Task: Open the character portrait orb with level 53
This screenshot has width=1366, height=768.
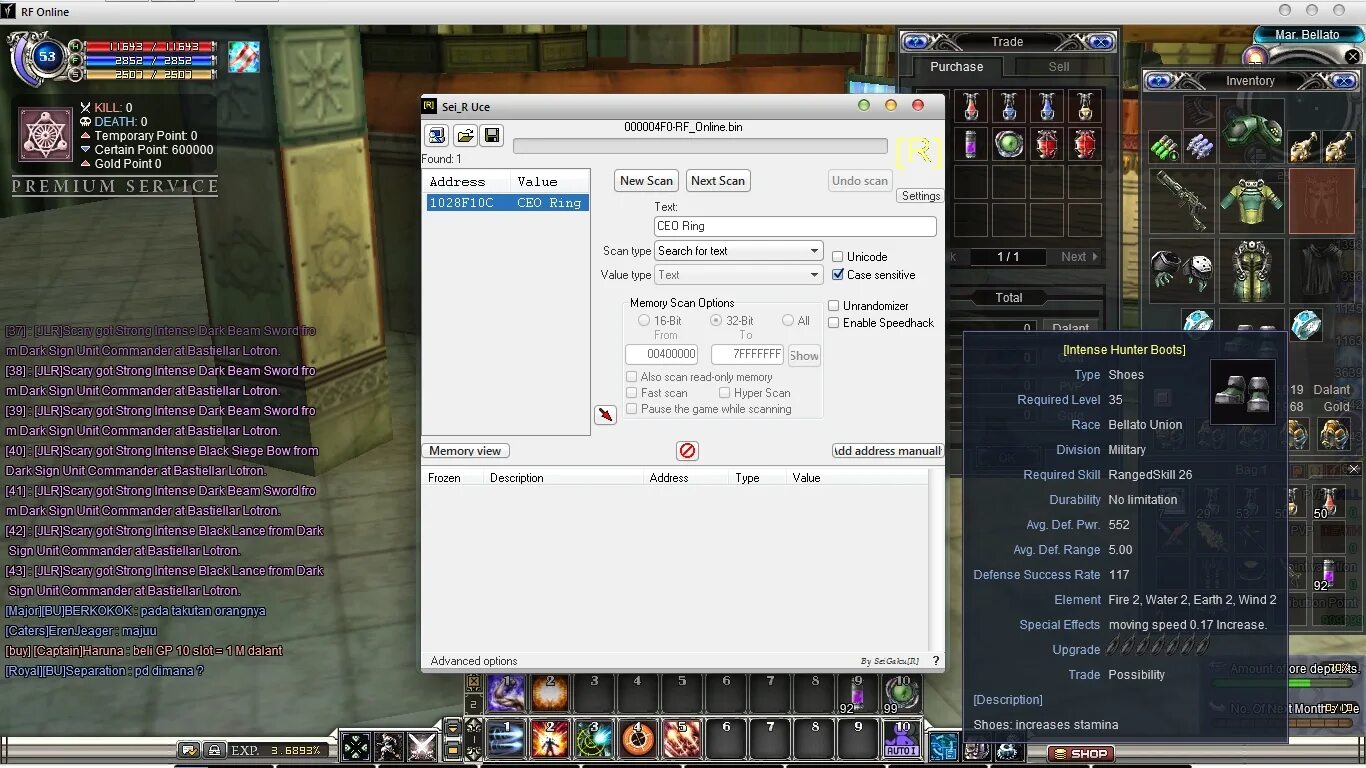Action: click(x=46, y=56)
